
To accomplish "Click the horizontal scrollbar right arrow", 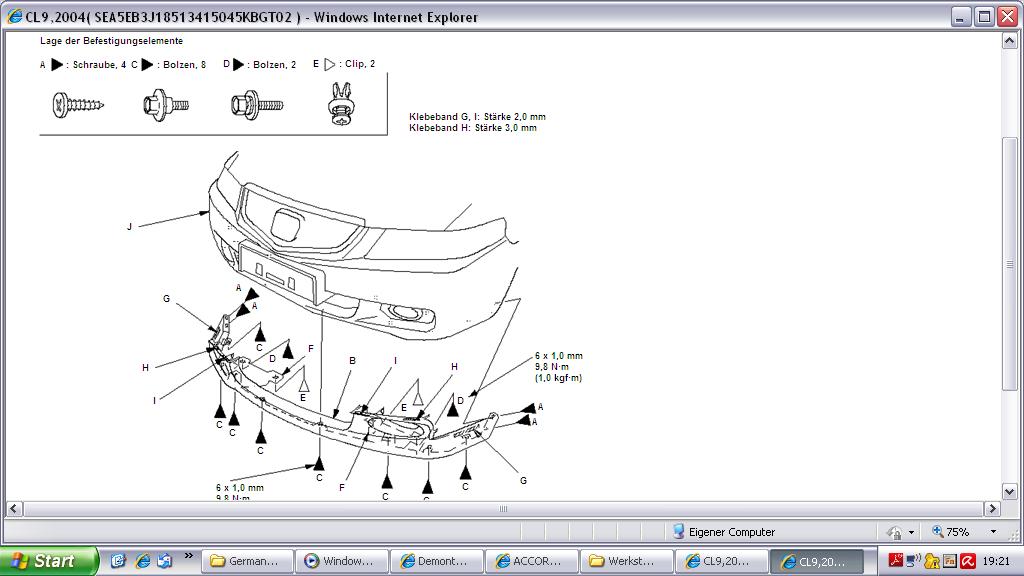I will (x=992, y=509).
